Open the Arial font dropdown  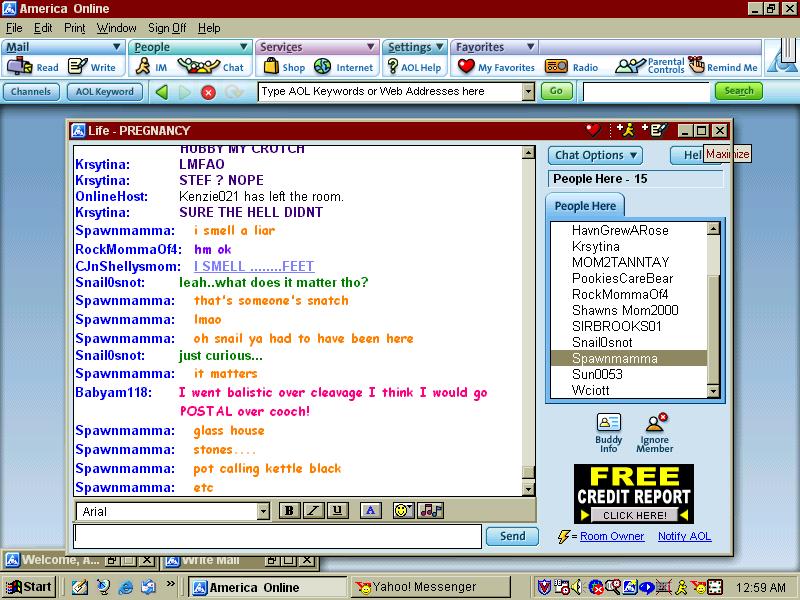coord(263,511)
